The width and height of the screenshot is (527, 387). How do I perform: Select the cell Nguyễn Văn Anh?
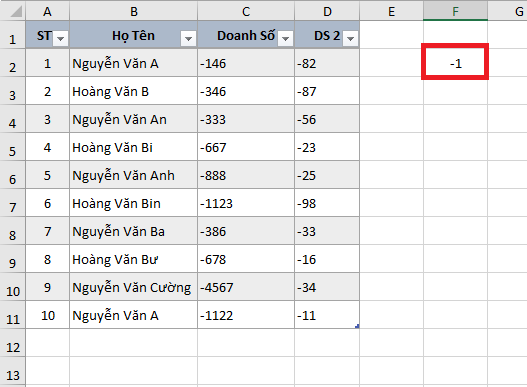click(x=133, y=175)
